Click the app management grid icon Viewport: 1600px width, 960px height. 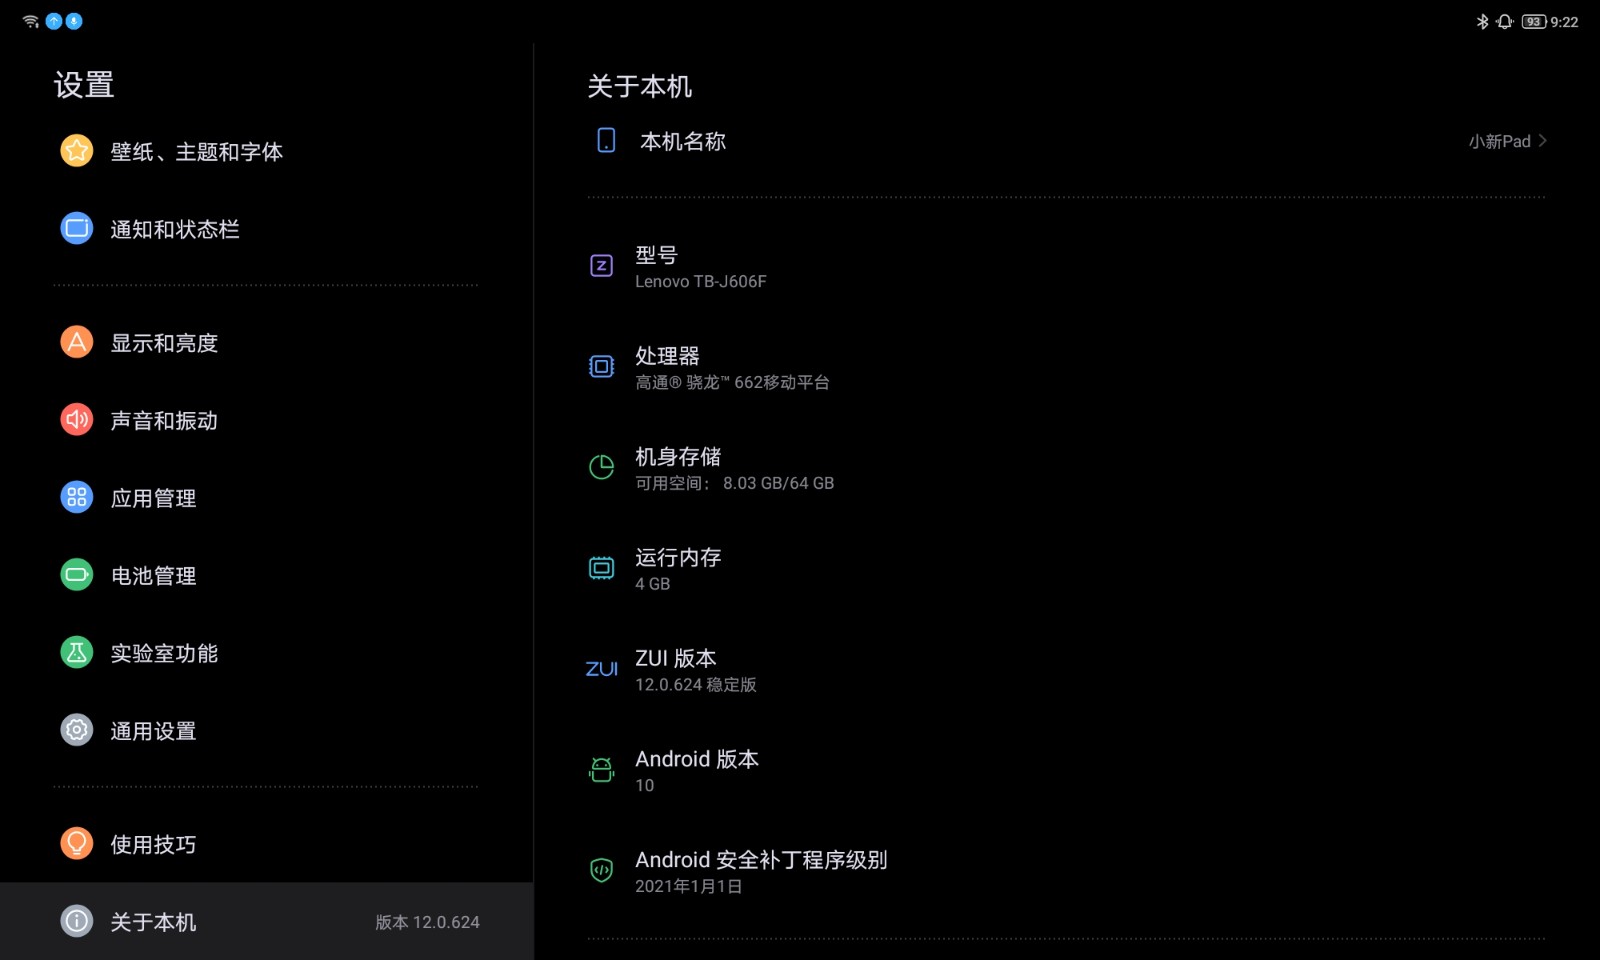pyautogui.click(x=77, y=497)
